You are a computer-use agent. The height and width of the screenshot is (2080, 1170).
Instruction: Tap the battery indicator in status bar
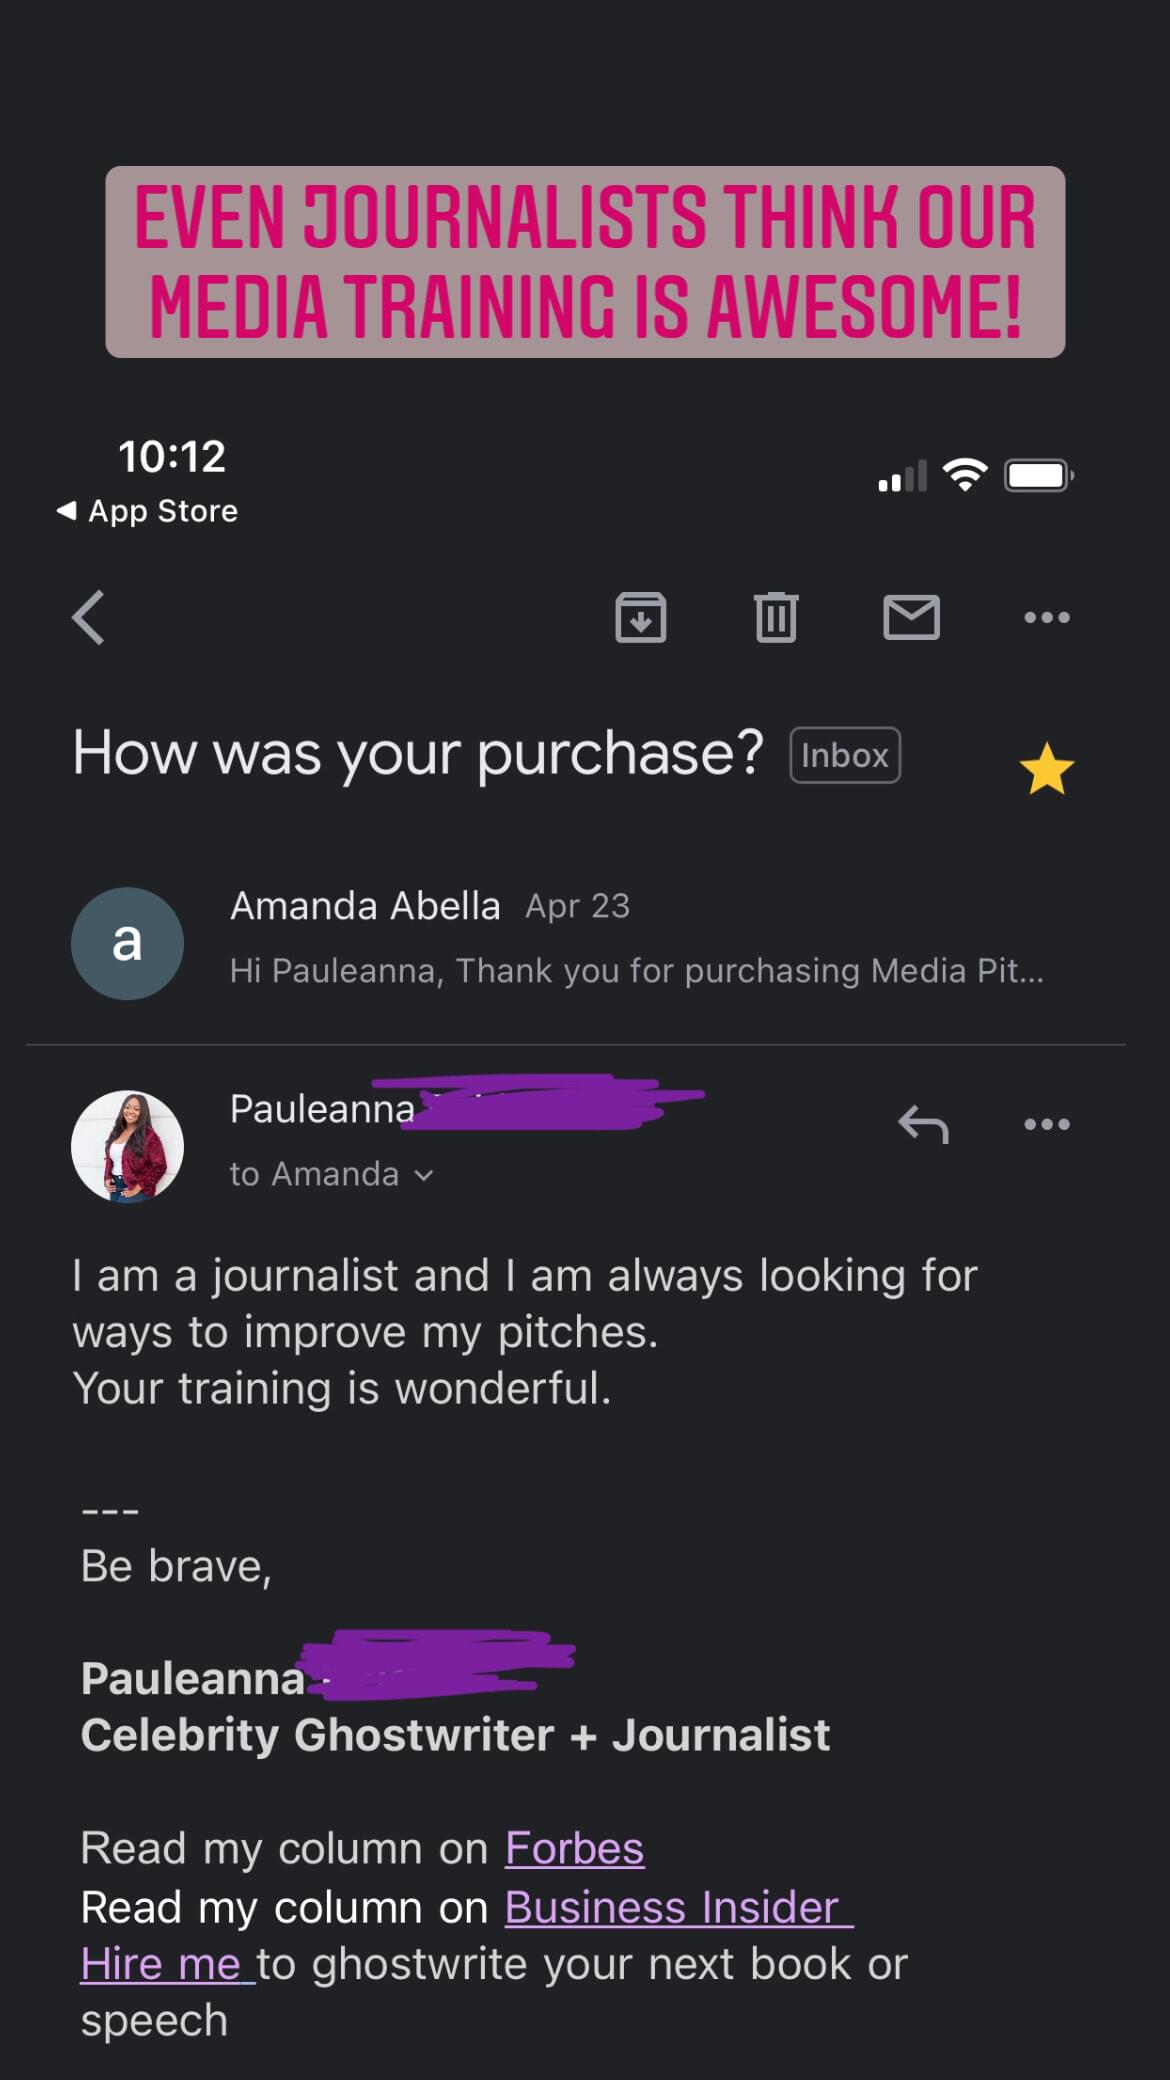[x=1039, y=475]
